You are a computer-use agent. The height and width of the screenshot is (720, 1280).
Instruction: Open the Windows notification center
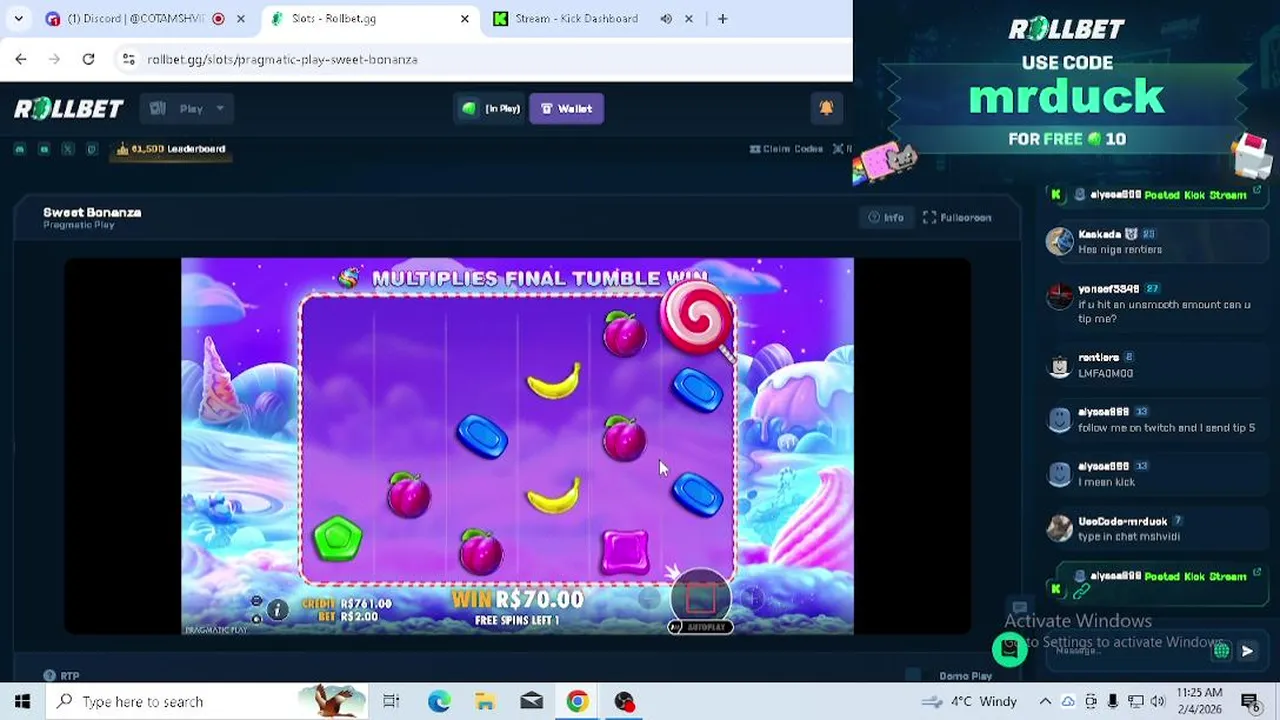point(1250,701)
